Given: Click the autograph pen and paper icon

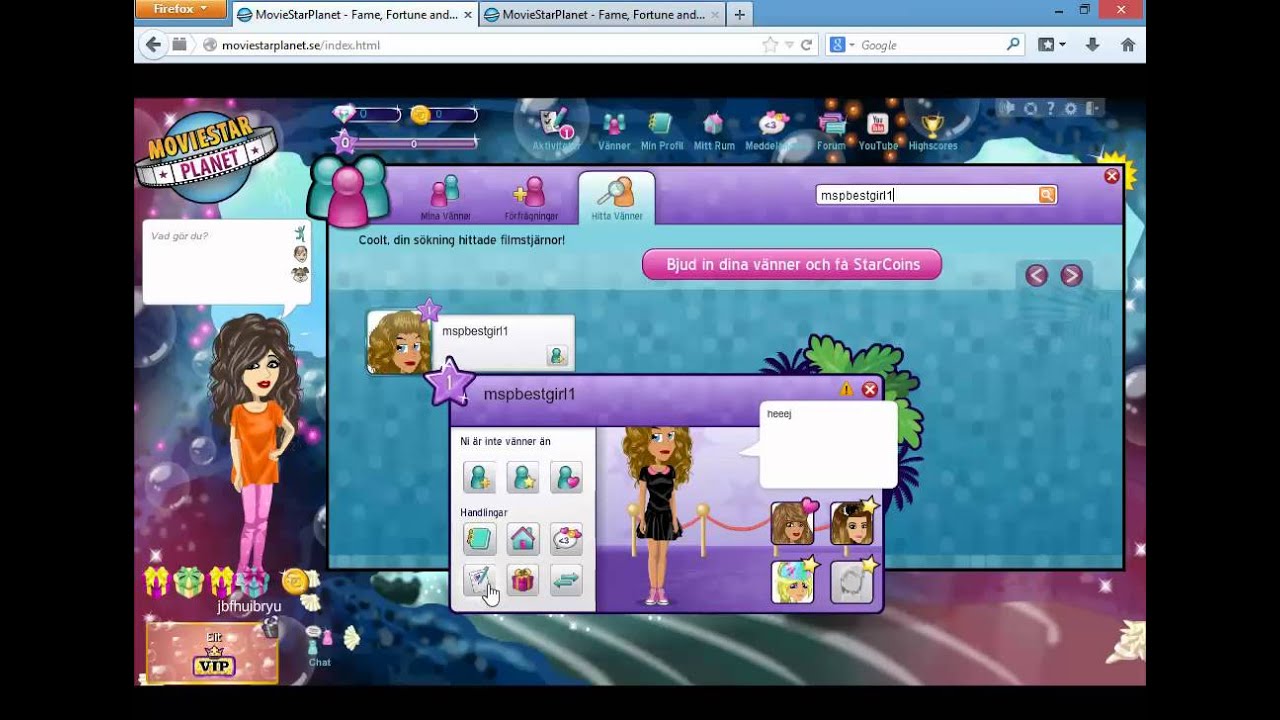Looking at the screenshot, I should click(479, 580).
